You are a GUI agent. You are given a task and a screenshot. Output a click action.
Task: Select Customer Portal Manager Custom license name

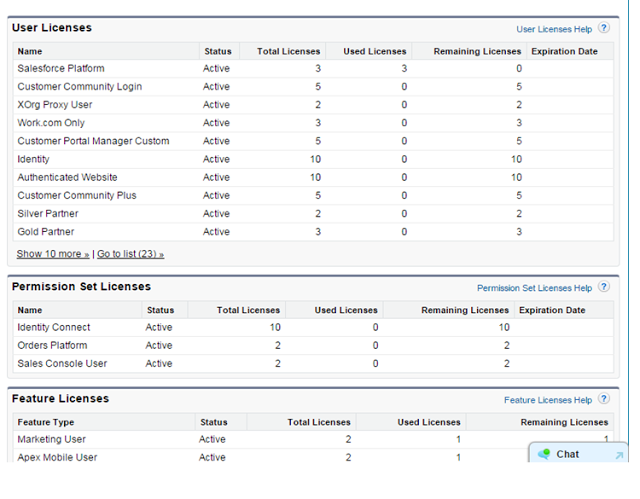coord(93,141)
